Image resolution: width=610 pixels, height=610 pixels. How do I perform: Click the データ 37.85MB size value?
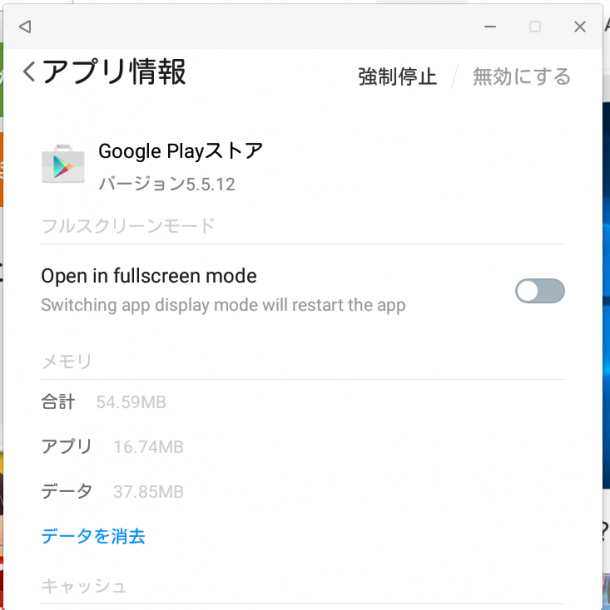coord(148,492)
